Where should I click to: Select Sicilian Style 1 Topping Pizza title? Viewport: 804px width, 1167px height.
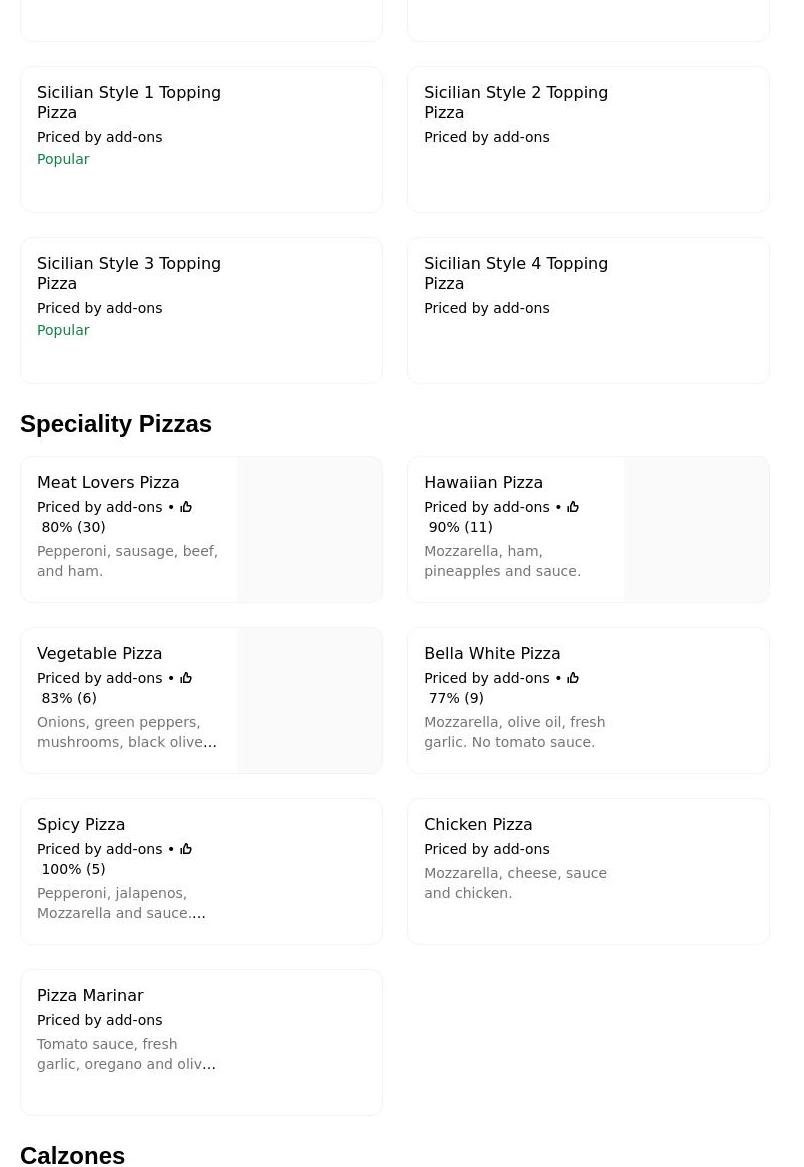pyautogui.click(x=129, y=102)
